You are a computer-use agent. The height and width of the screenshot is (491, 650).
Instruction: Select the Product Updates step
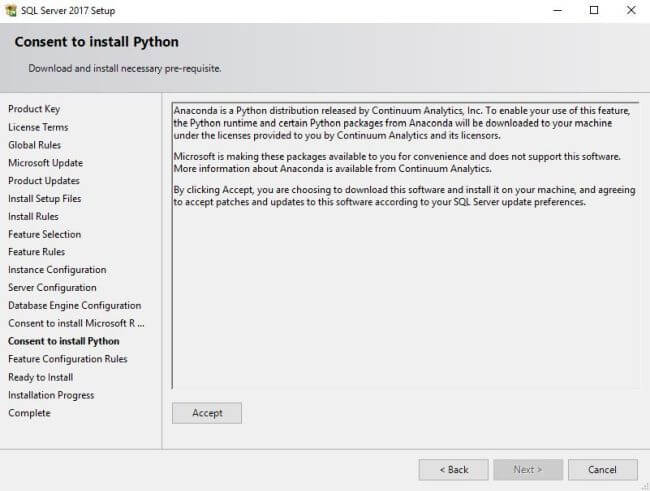[x=44, y=181]
